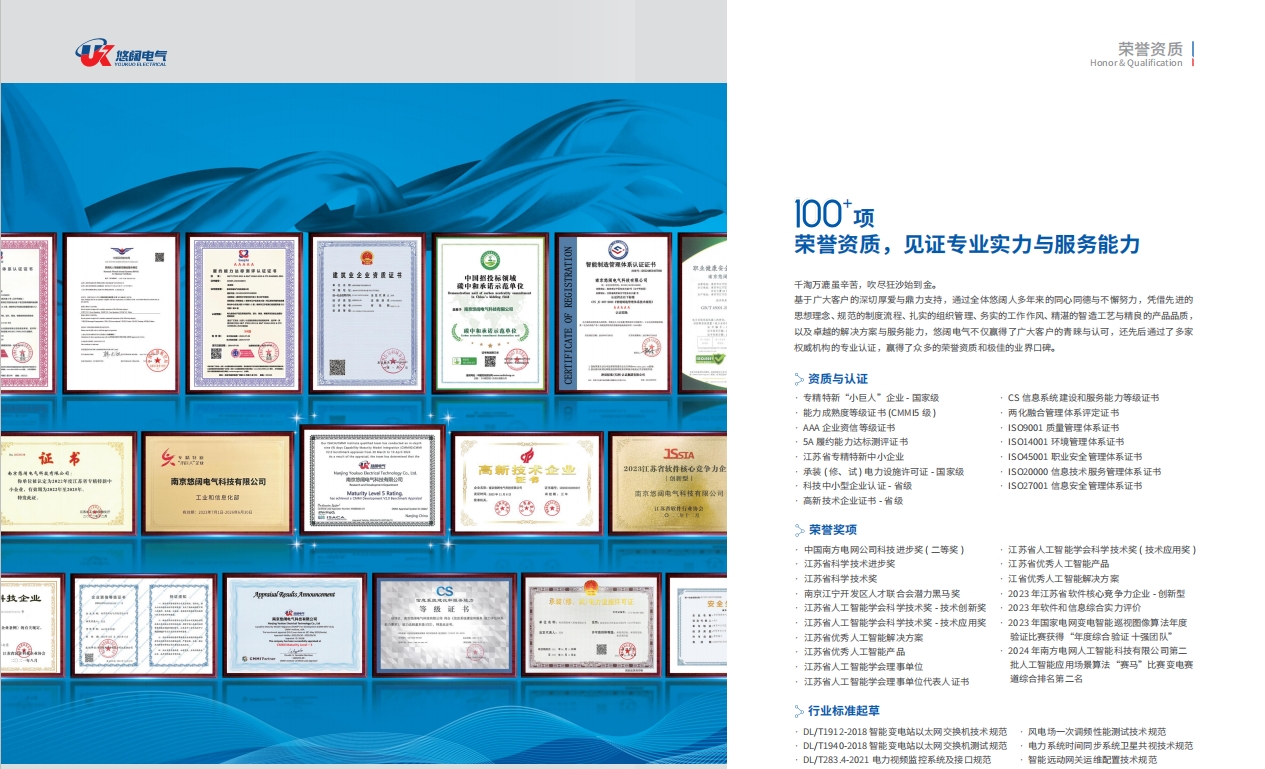Click the line 千淘万漉虽辛苦，吹尽狂沙始到金。
1265x769 pixels.
pyautogui.click(x=865, y=285)
